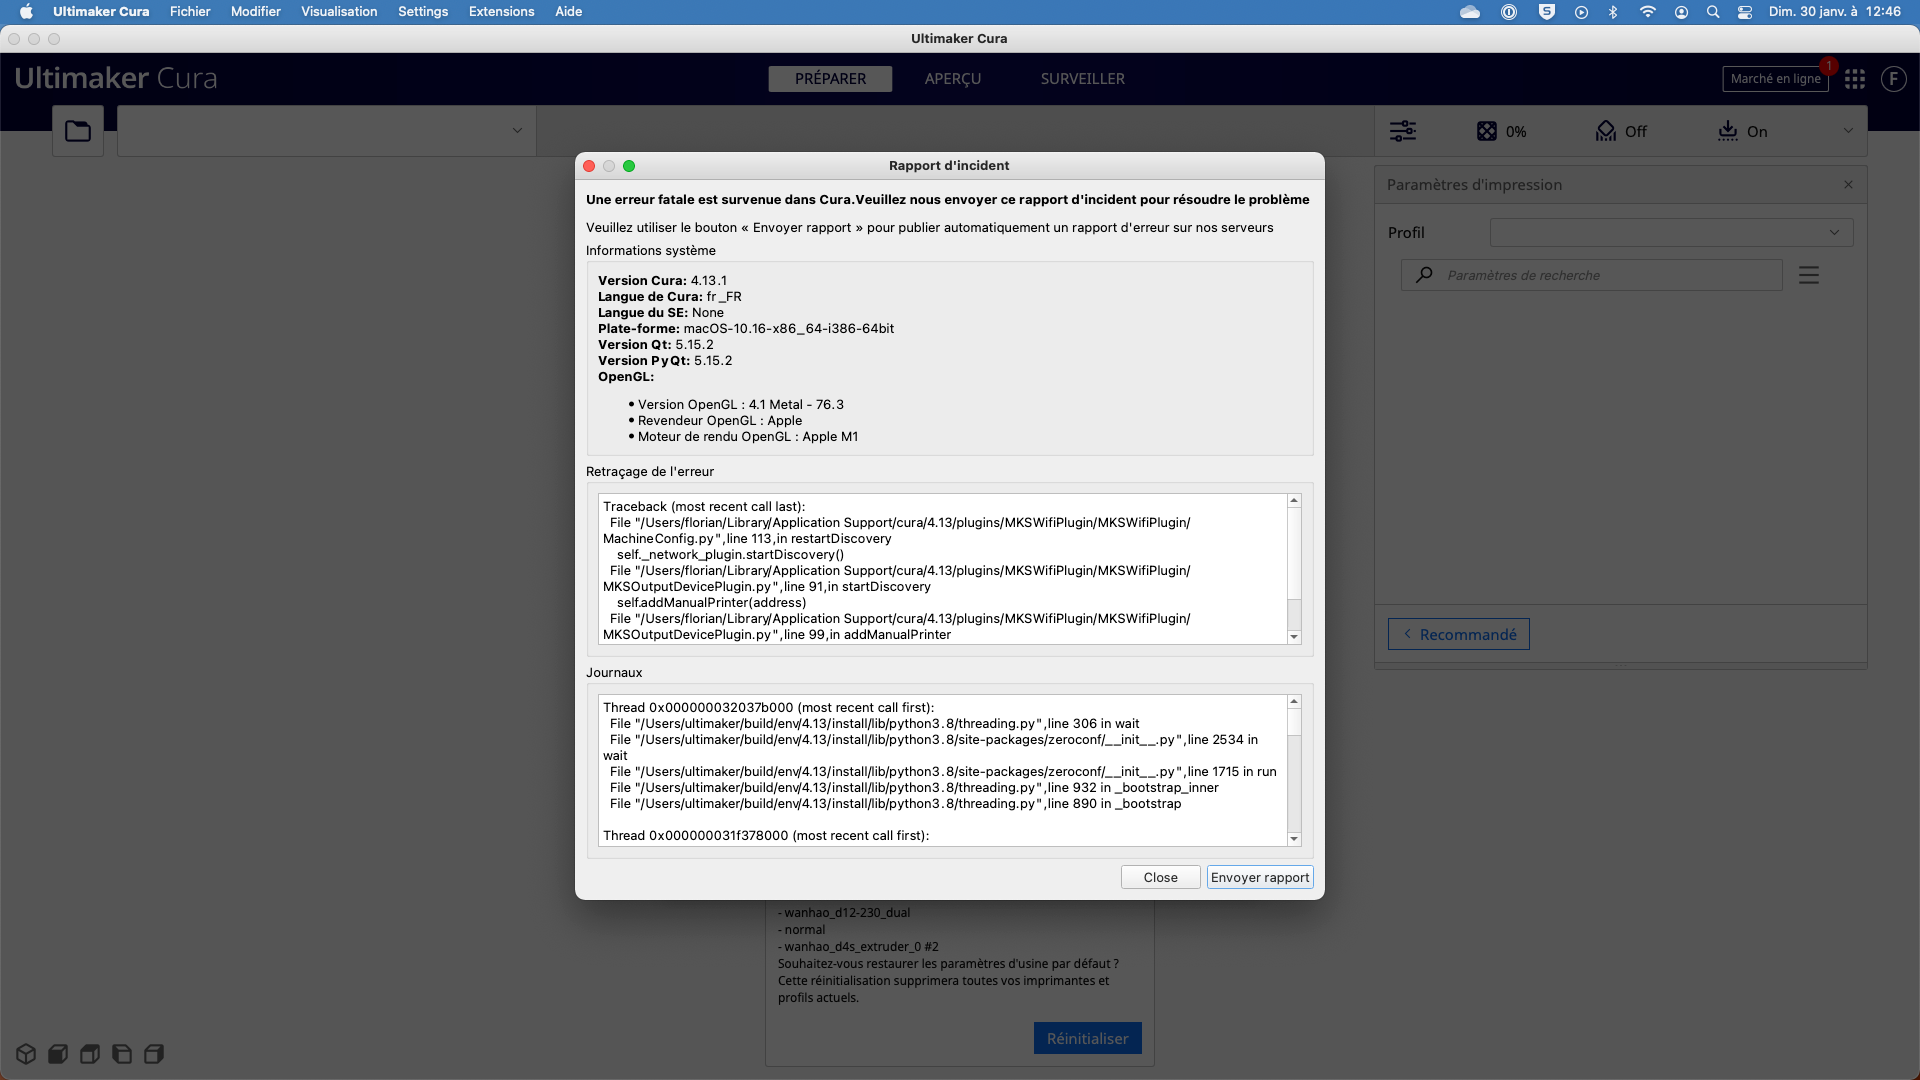The height and width of the screenshot is (1080, 1920).
Task: Click the adhesion icon labeled On
Action: pos(1728,131)
